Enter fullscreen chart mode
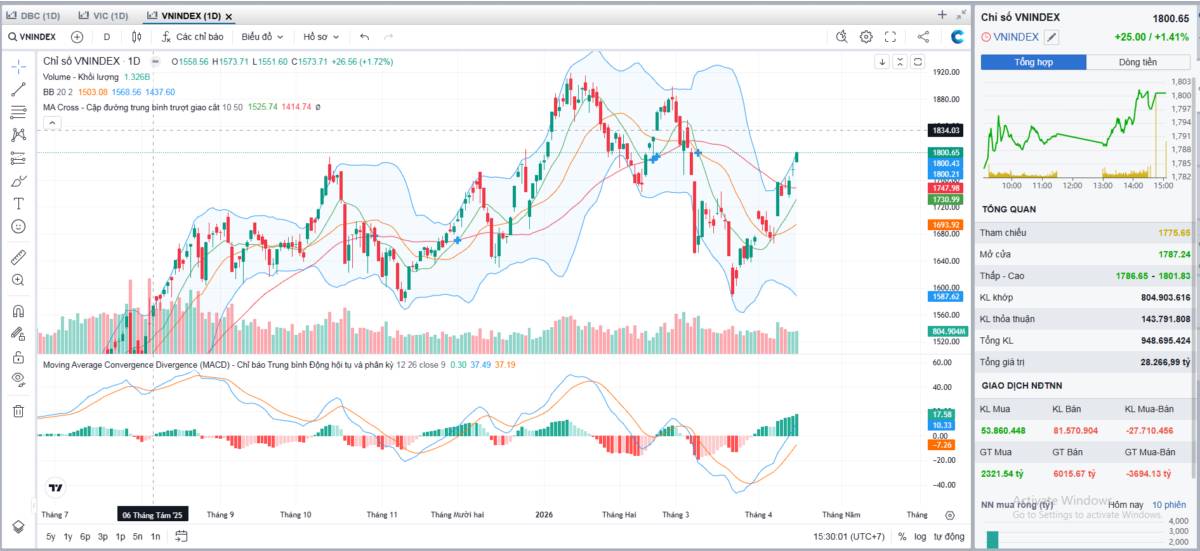The image size is (1200, 551). click(890, 37)
